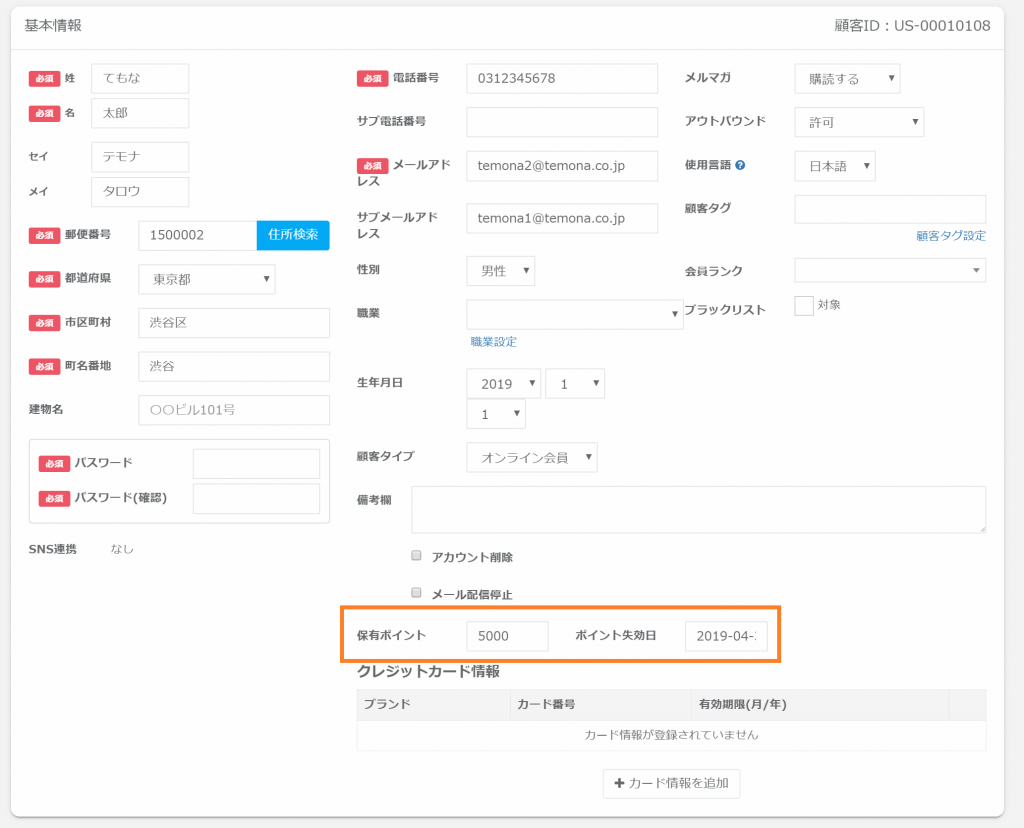This screenshot has height=828, width=1024.
Task: Click the help icon beside 使用言語
Action: point(740,165)
